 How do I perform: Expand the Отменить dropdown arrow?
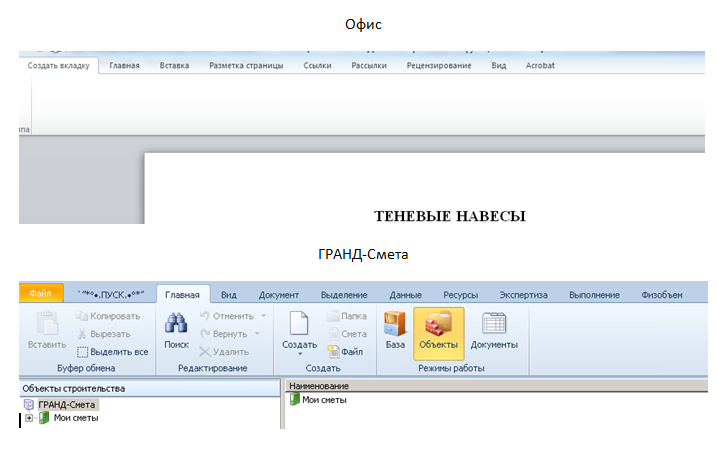(263, 316)
